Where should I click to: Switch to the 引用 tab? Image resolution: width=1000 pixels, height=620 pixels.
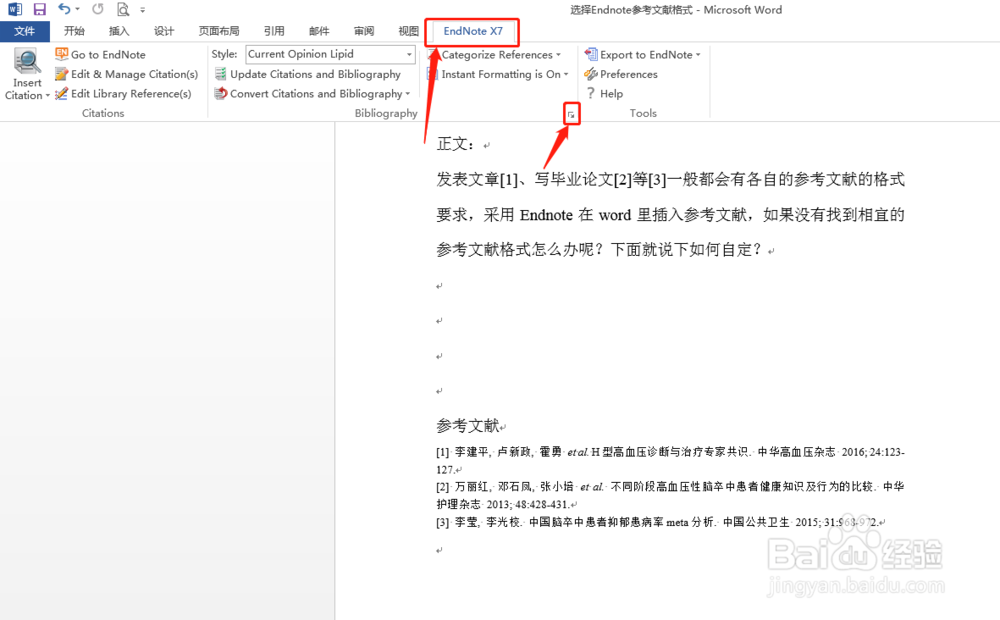(x=274, y=31)
